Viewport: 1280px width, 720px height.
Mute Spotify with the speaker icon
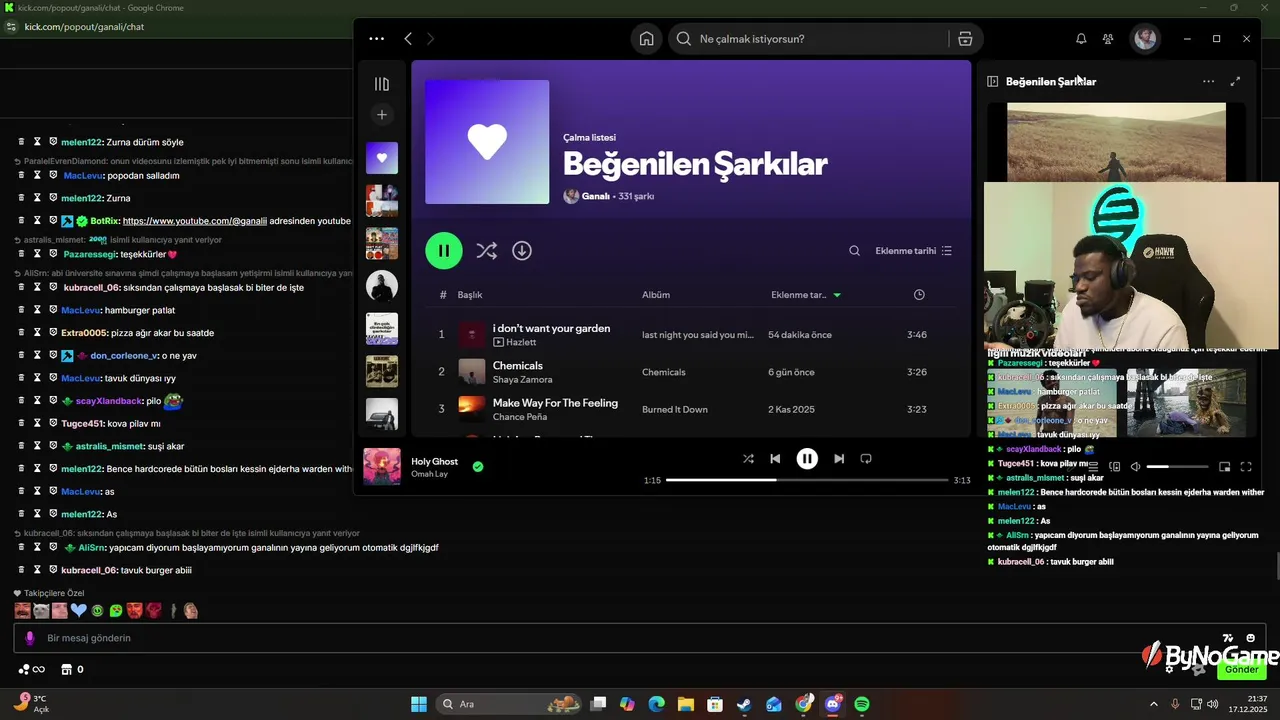1135,467
